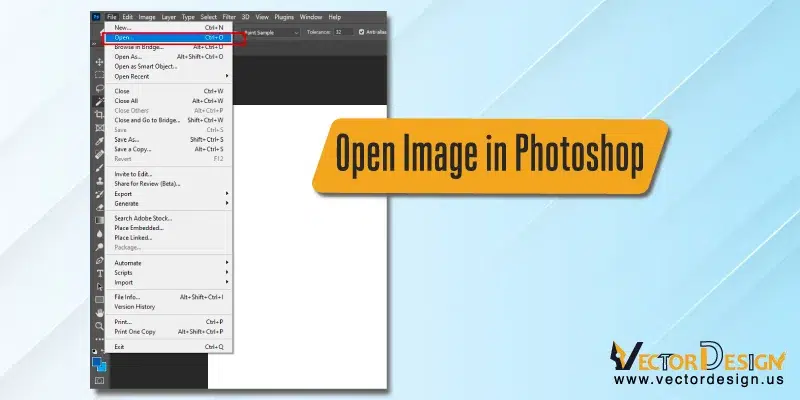Select the Rectangle shape tool
Viewport: 800px width, 400px height.
tap(99, 299)
